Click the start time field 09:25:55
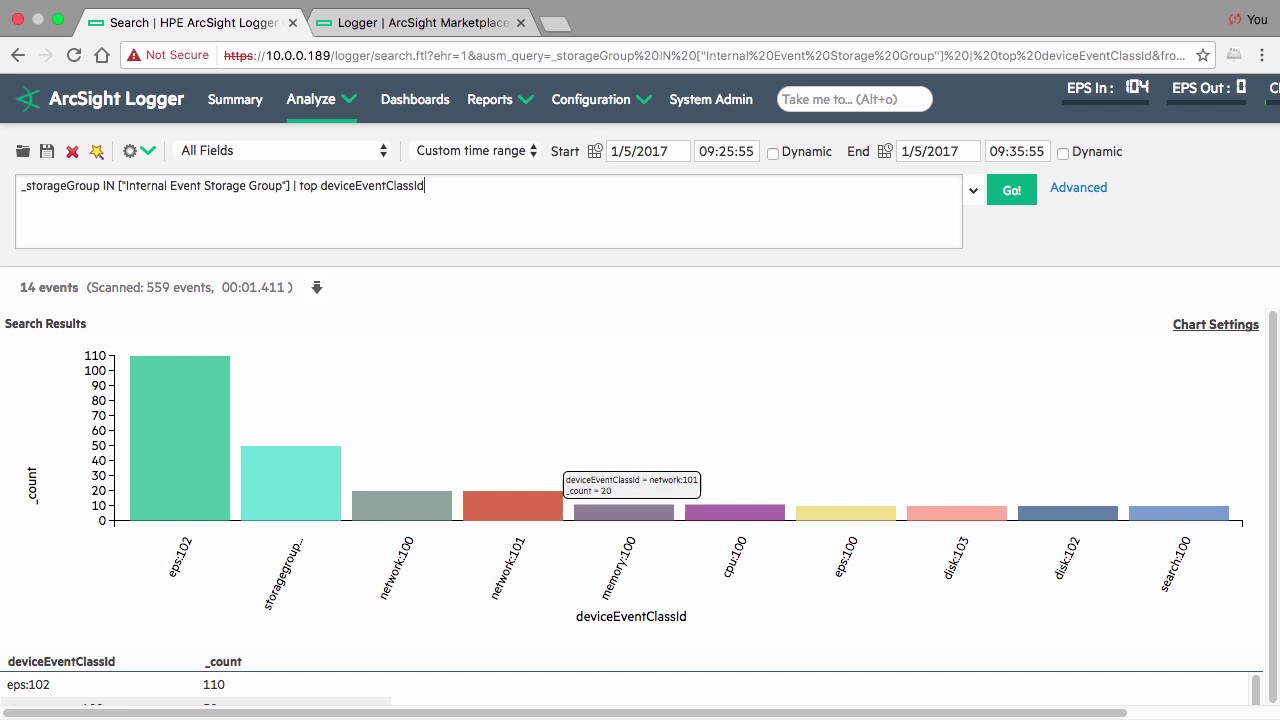The width and height of the screenshot is (1280, 720). [726, 151]
